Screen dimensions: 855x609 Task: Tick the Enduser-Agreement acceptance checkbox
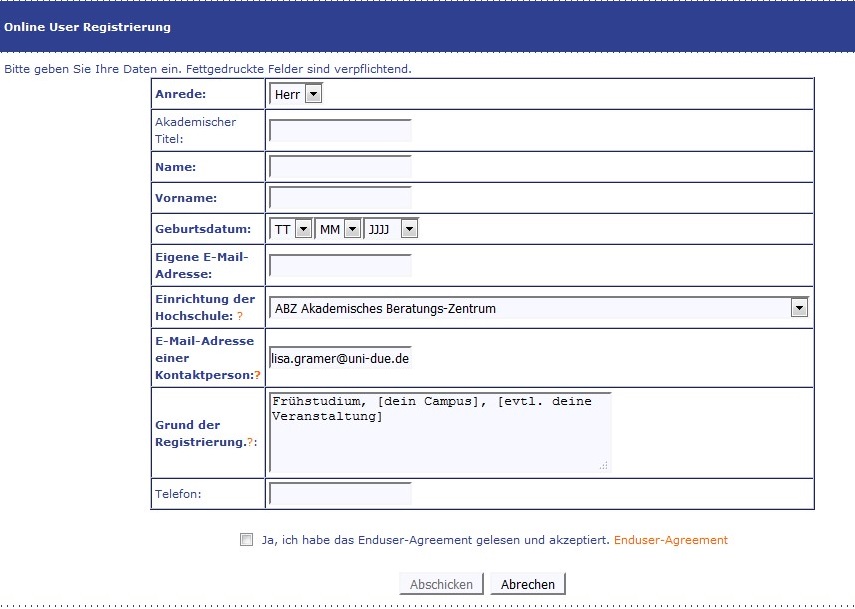pos(247,540)
